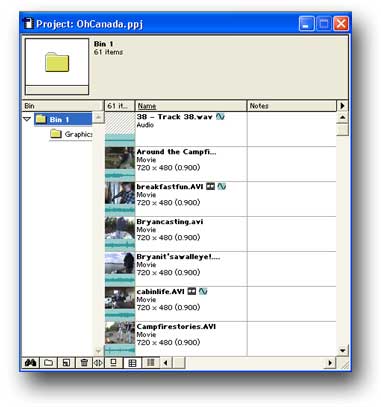Switch to Icon View

click(x=114, y=363)
